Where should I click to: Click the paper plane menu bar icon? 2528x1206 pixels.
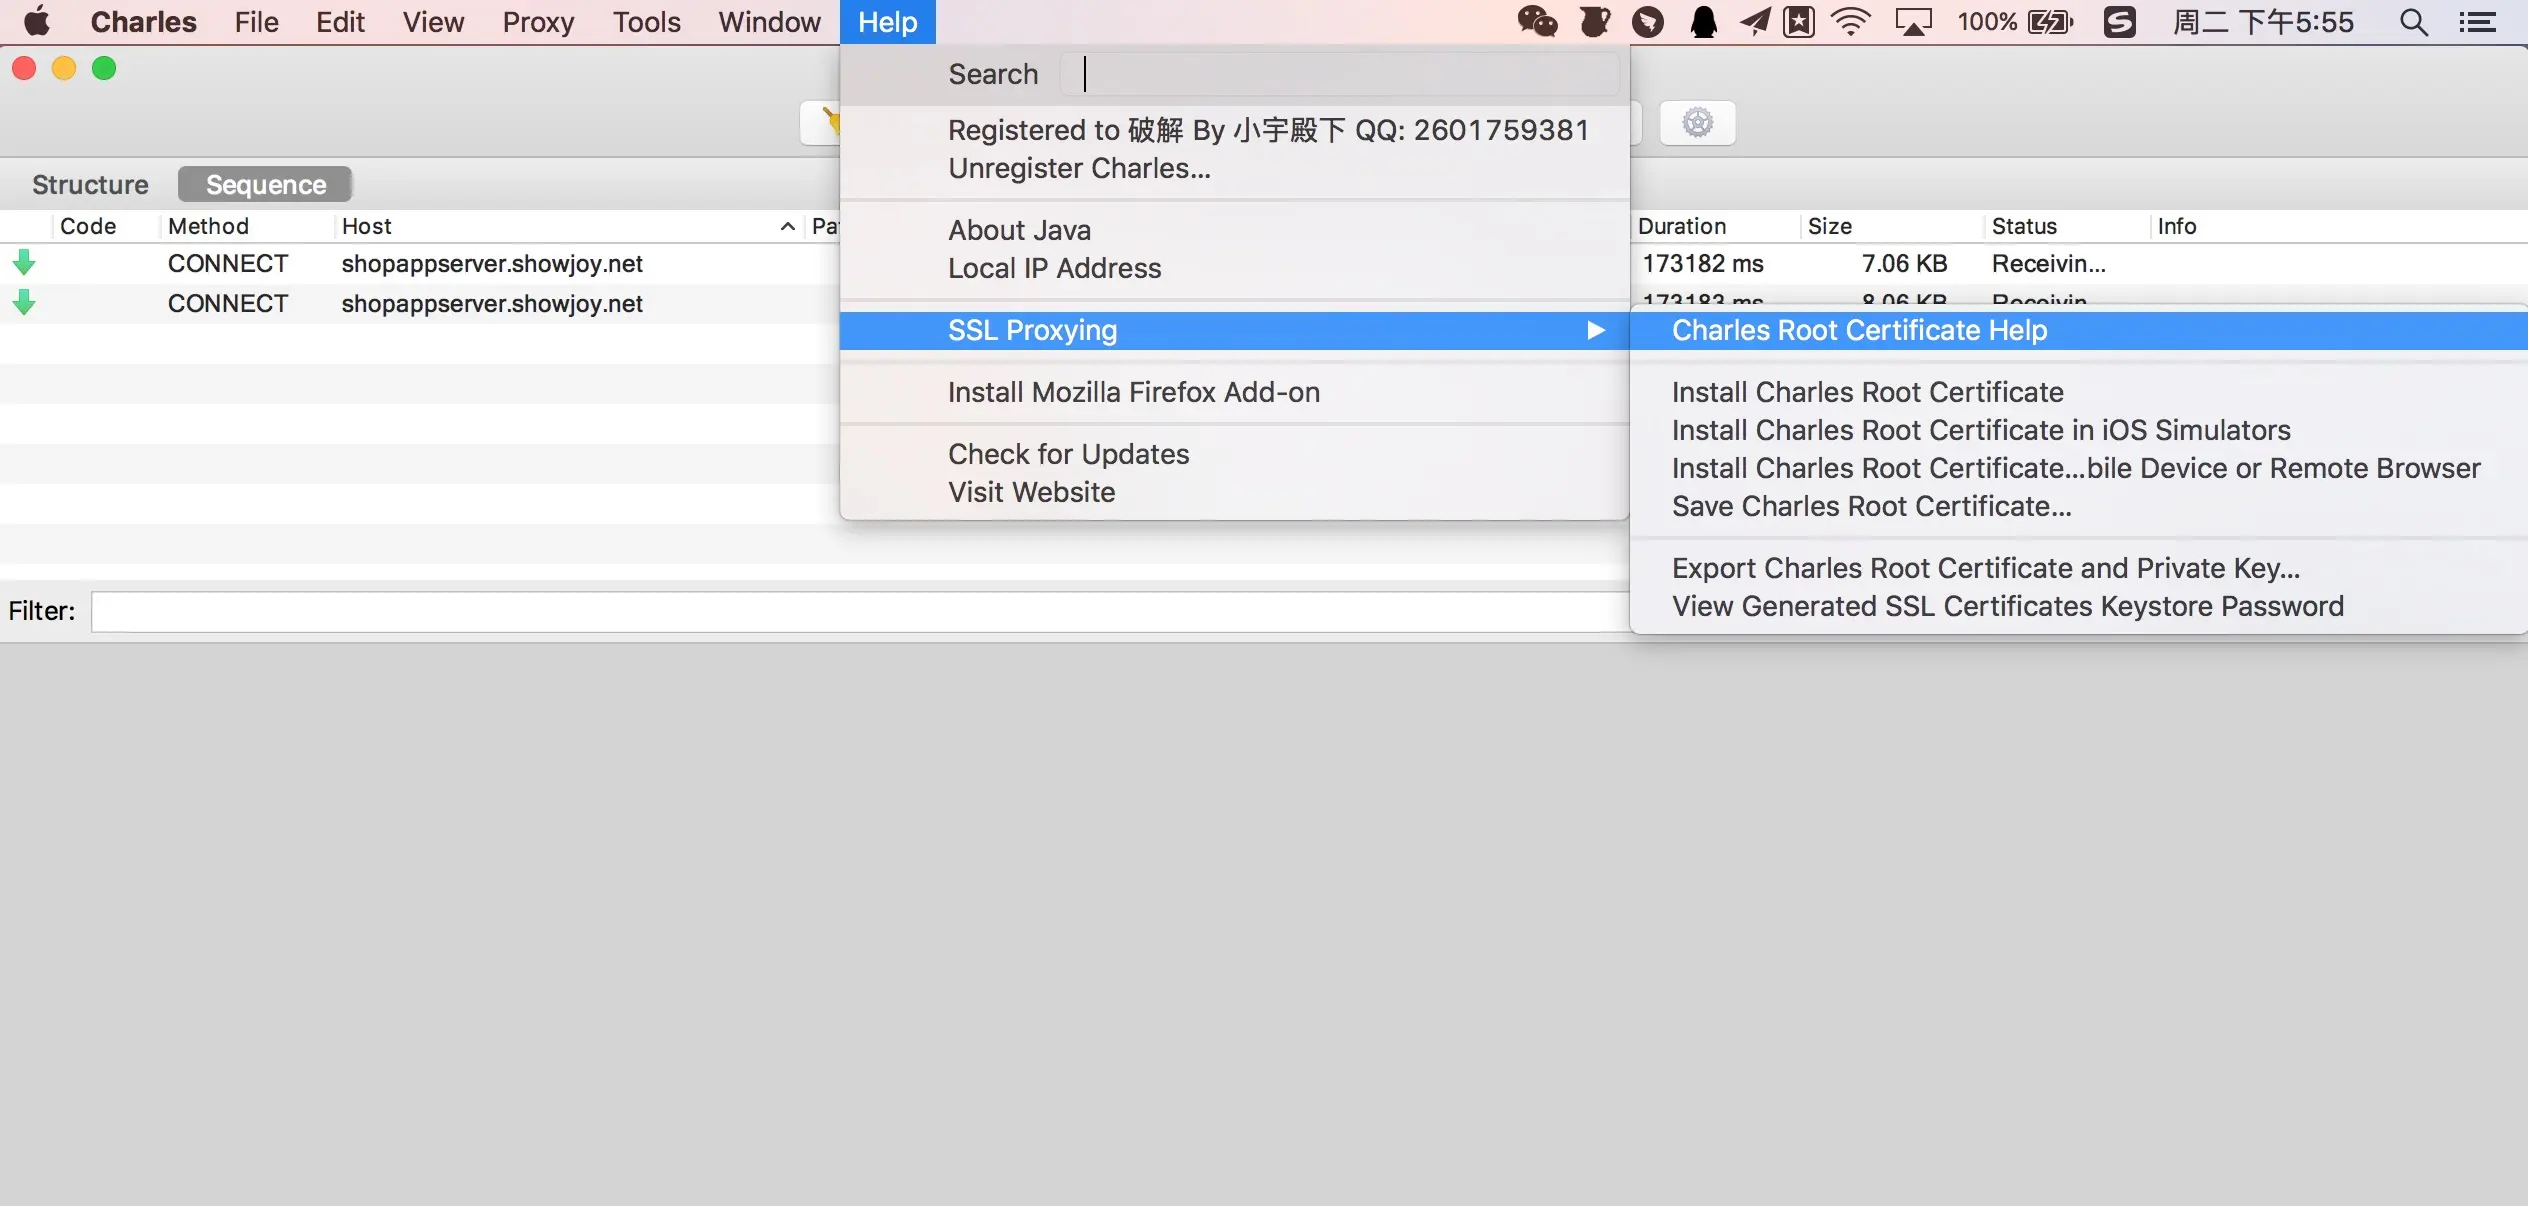click(x=1754, y=22)
